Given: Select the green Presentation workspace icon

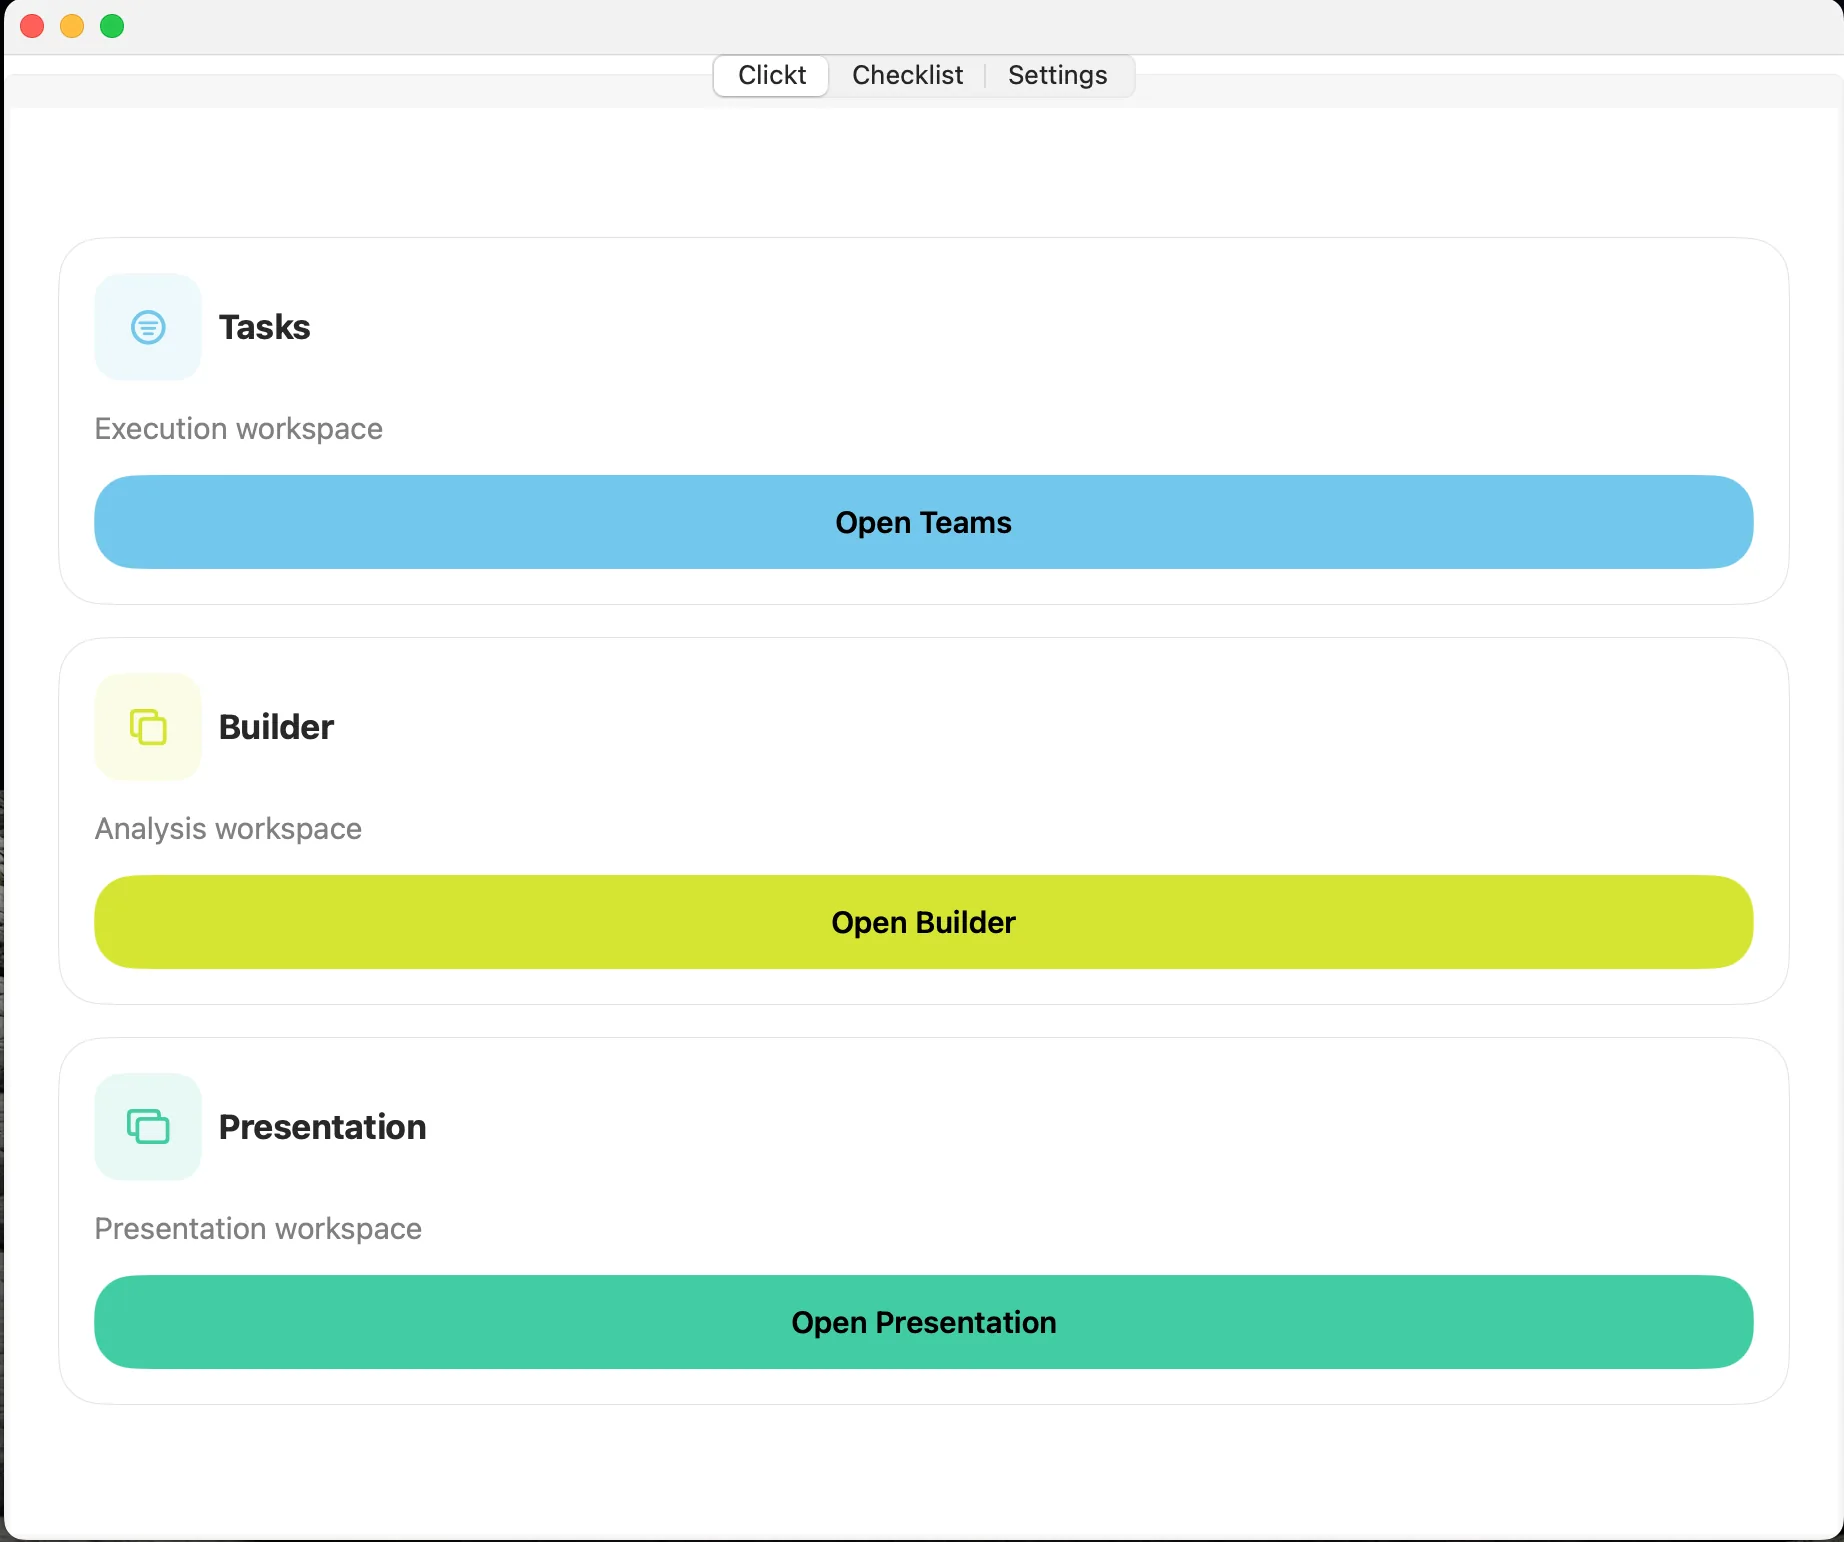Looking at the screenshot, I should tap(147, 1128).
